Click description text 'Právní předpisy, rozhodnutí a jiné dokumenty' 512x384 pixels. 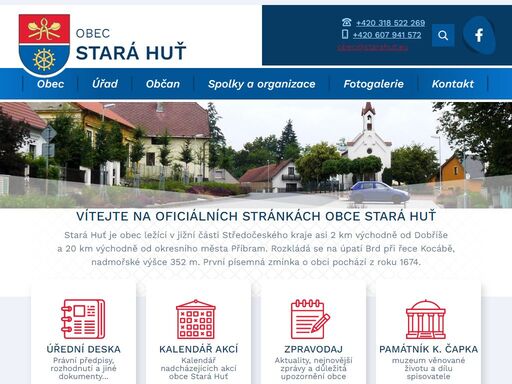84,368
